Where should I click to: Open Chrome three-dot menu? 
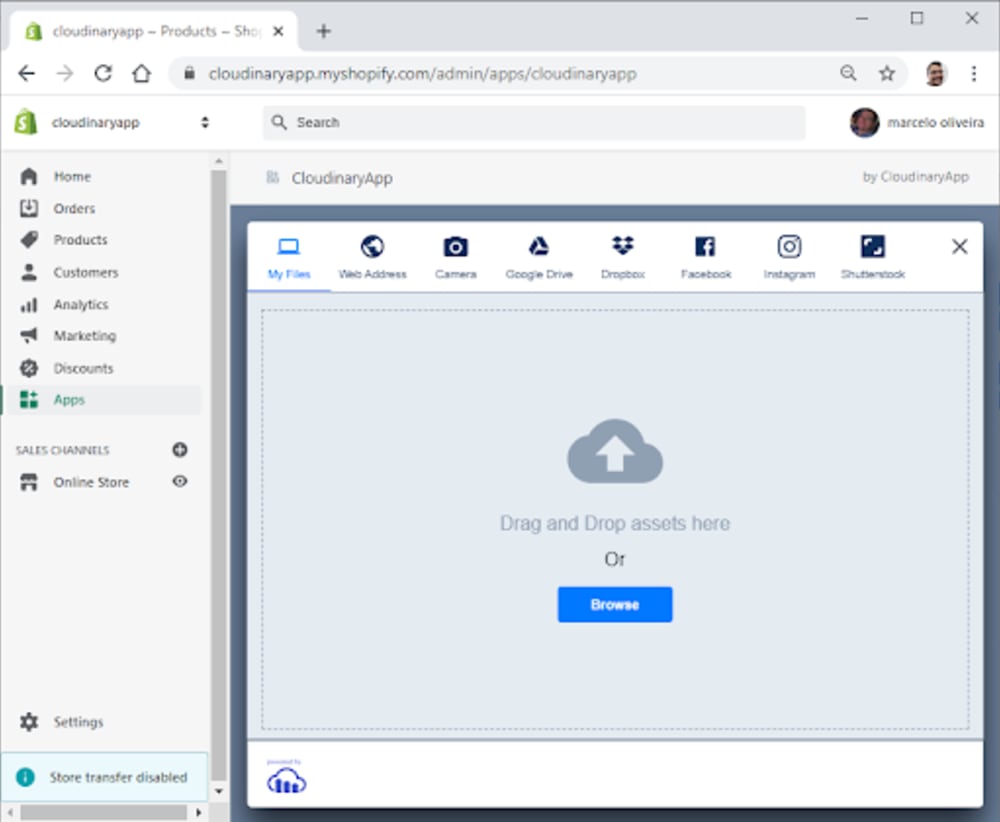click(x=974, y=73)
